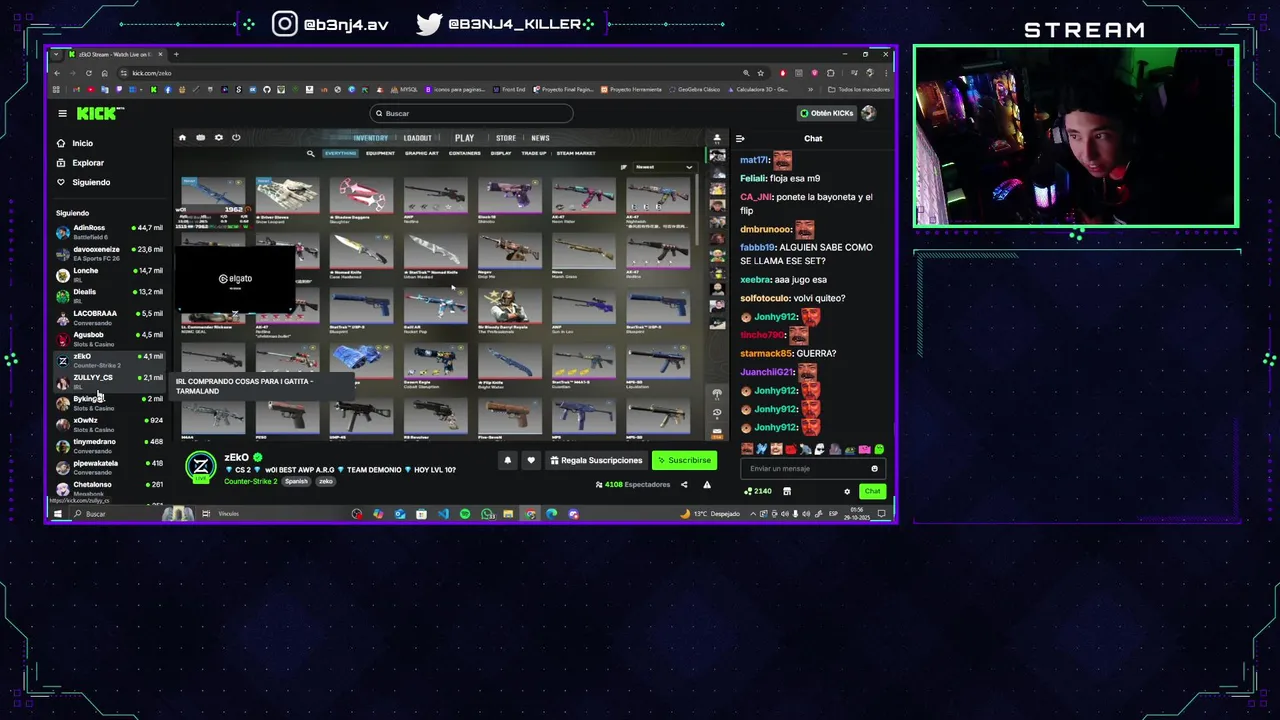Open the NEWS tab
Screen dimensions: 1280x720
(x=540, y=138)
